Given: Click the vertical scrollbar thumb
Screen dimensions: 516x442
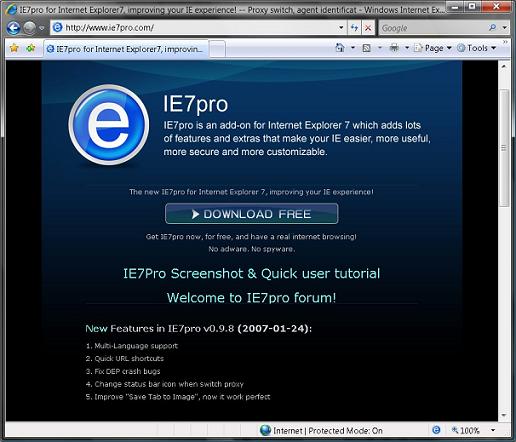Looking at the screenshot, I should [504, 148].
